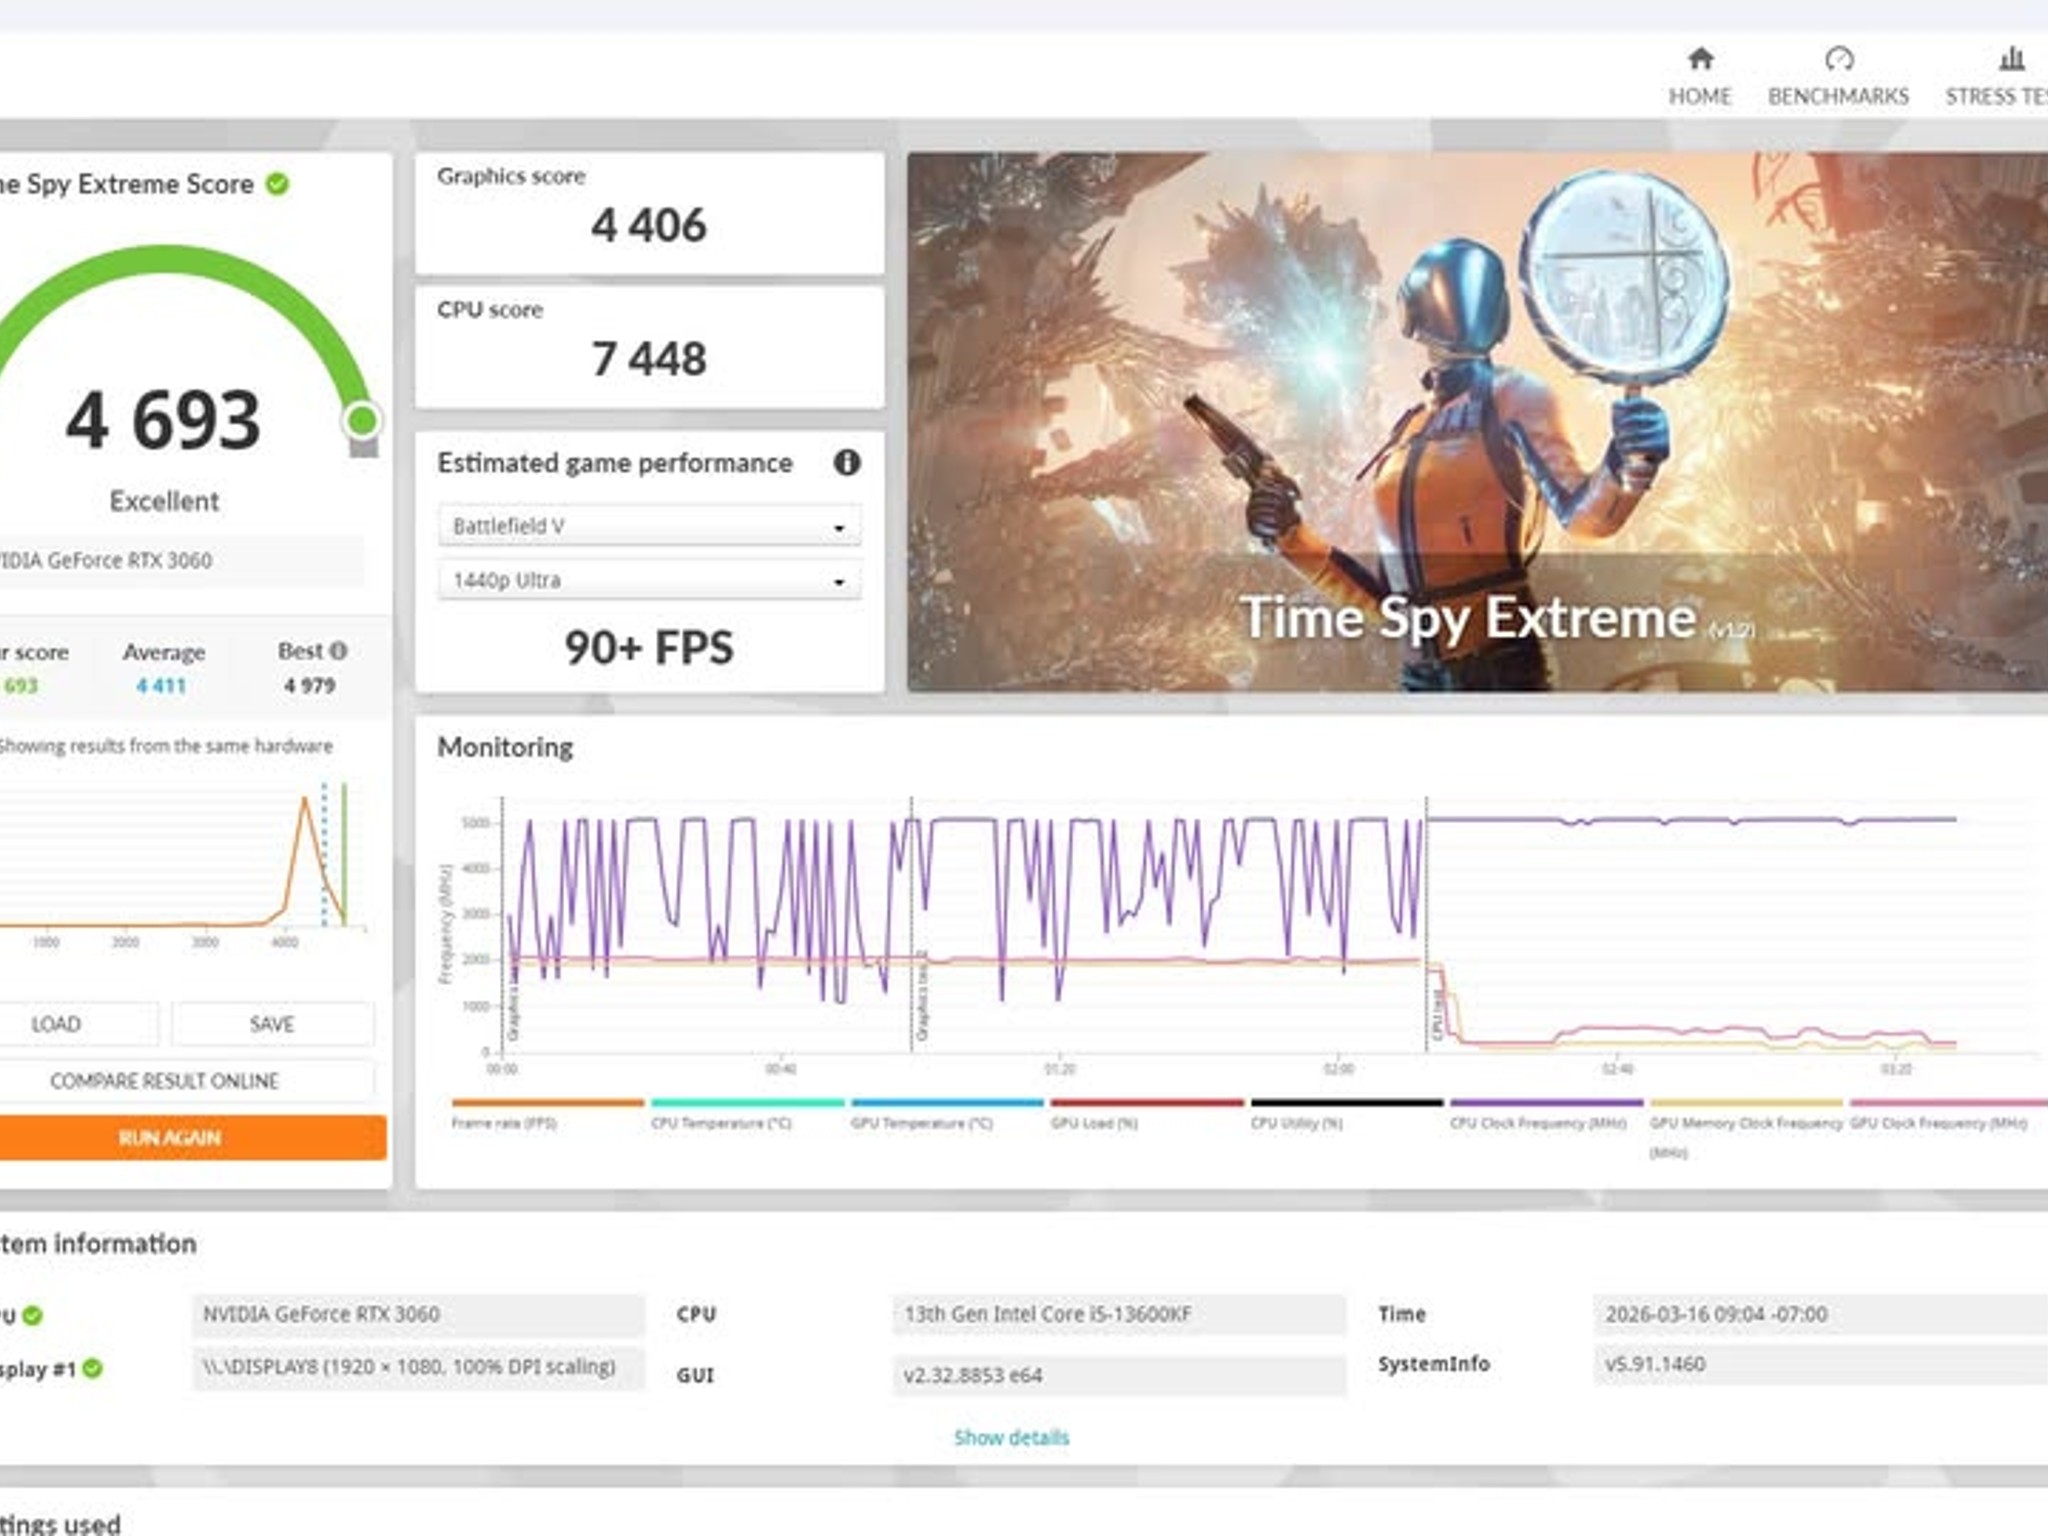Click the Time Spy Extreme banner image

[x=1477, y=421]
